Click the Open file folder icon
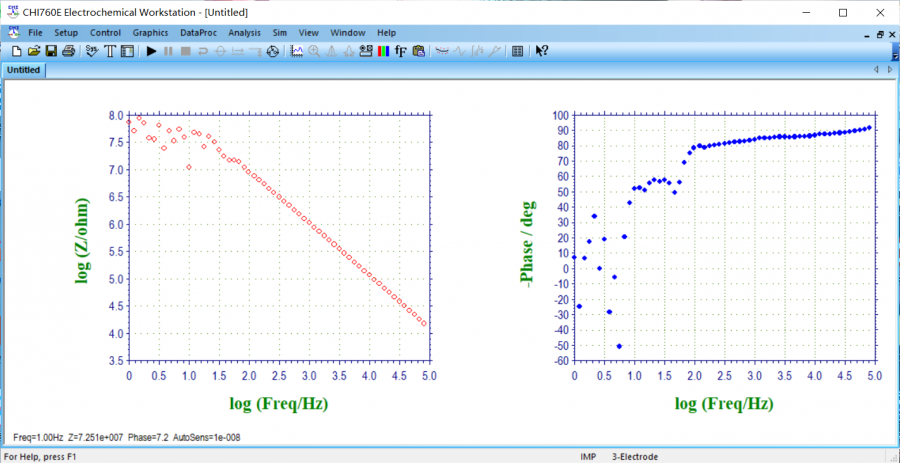This screenshot has width=900, height=463. 33,51
